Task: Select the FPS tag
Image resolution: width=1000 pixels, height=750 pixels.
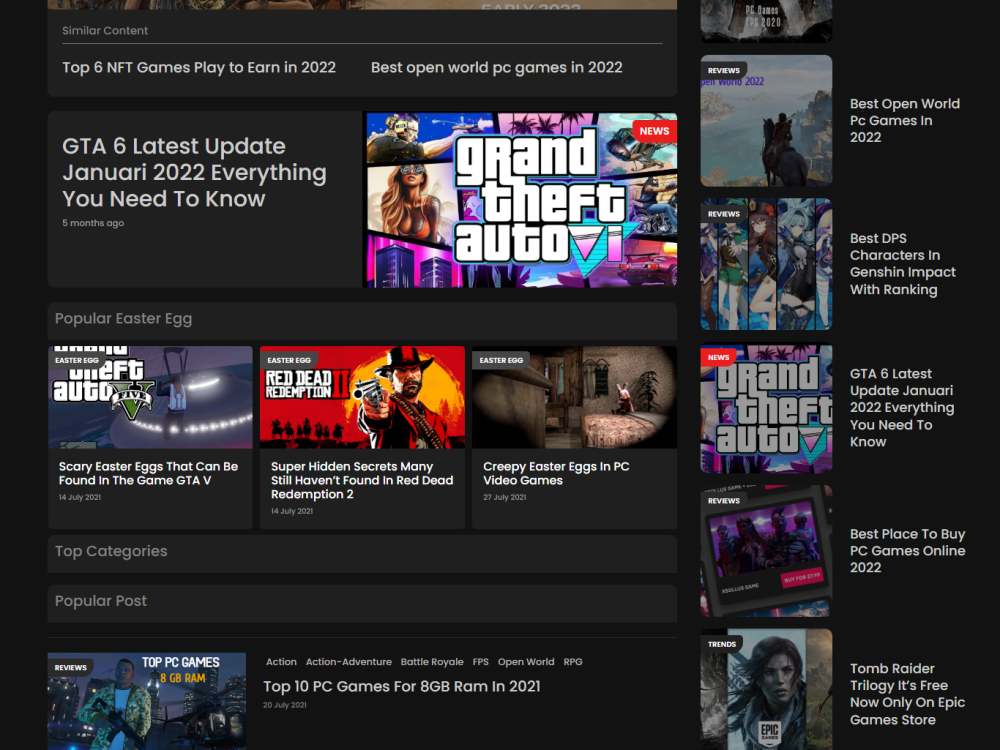Action: coord(481,662)
